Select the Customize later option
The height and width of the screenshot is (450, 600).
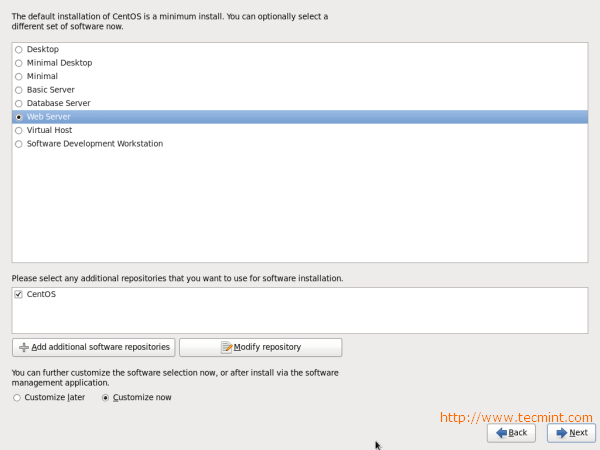click(x=18, y=397)
